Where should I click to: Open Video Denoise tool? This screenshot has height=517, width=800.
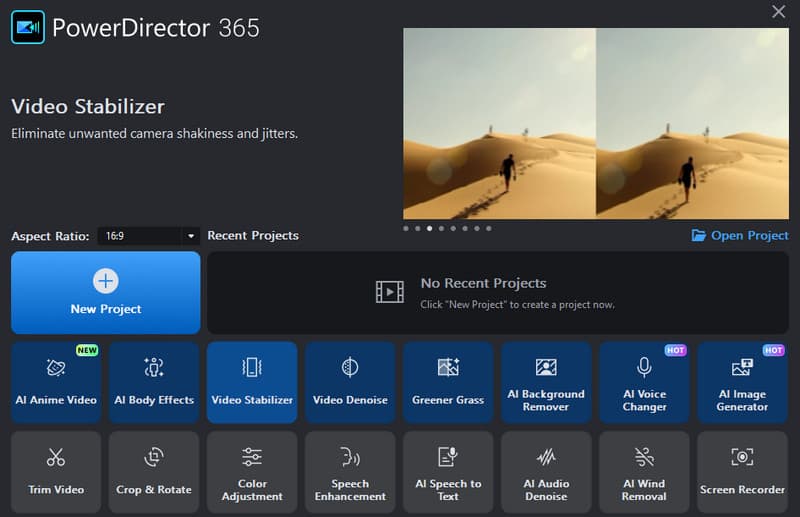pyautogui.click(x=350, y=382)
